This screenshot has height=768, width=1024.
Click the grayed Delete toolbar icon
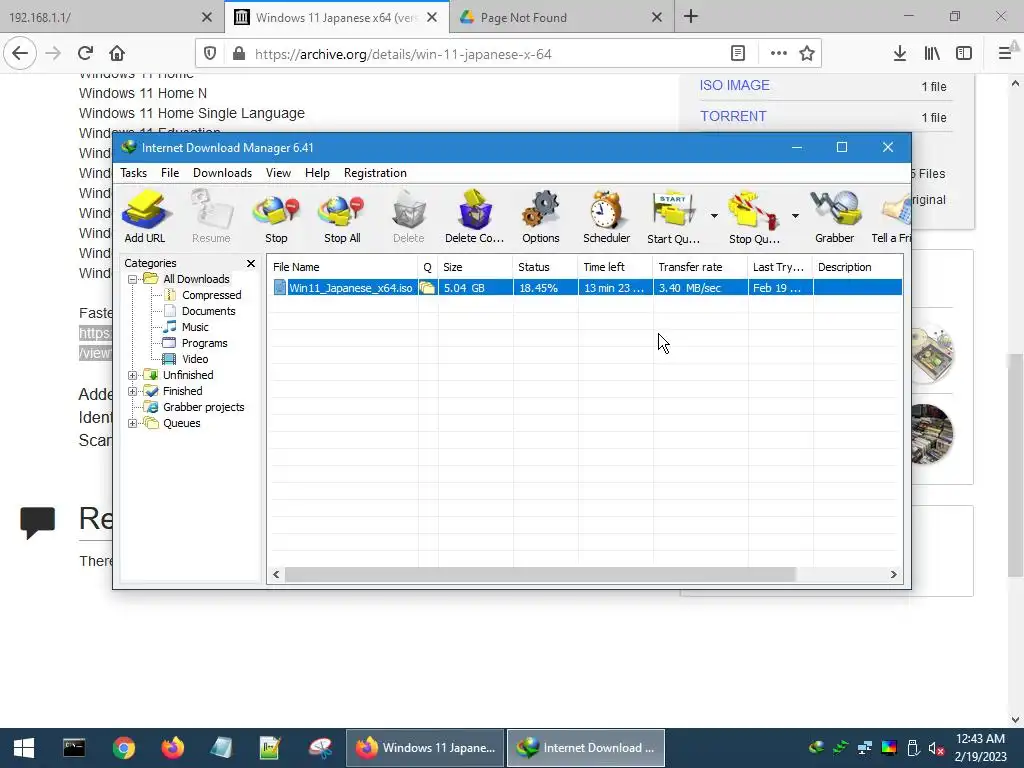(409, 217)
